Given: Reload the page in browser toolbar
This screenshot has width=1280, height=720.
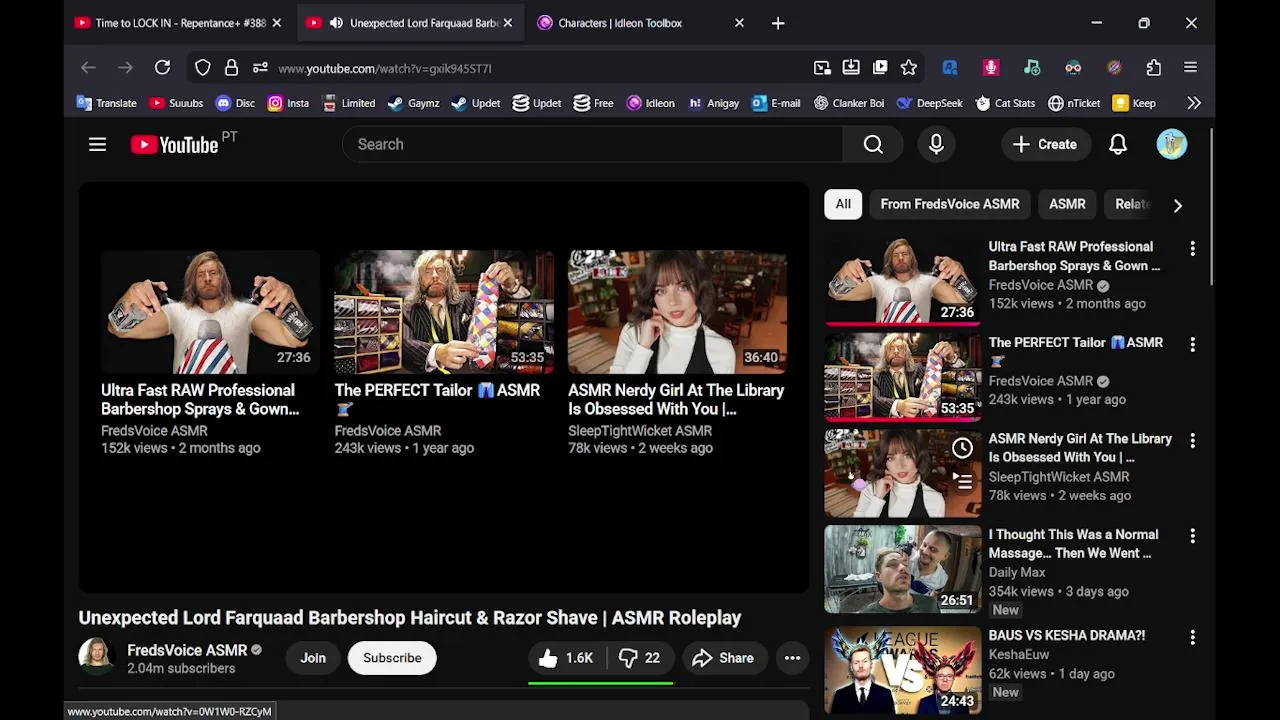Looking at the screenshot, I should 162,68.
